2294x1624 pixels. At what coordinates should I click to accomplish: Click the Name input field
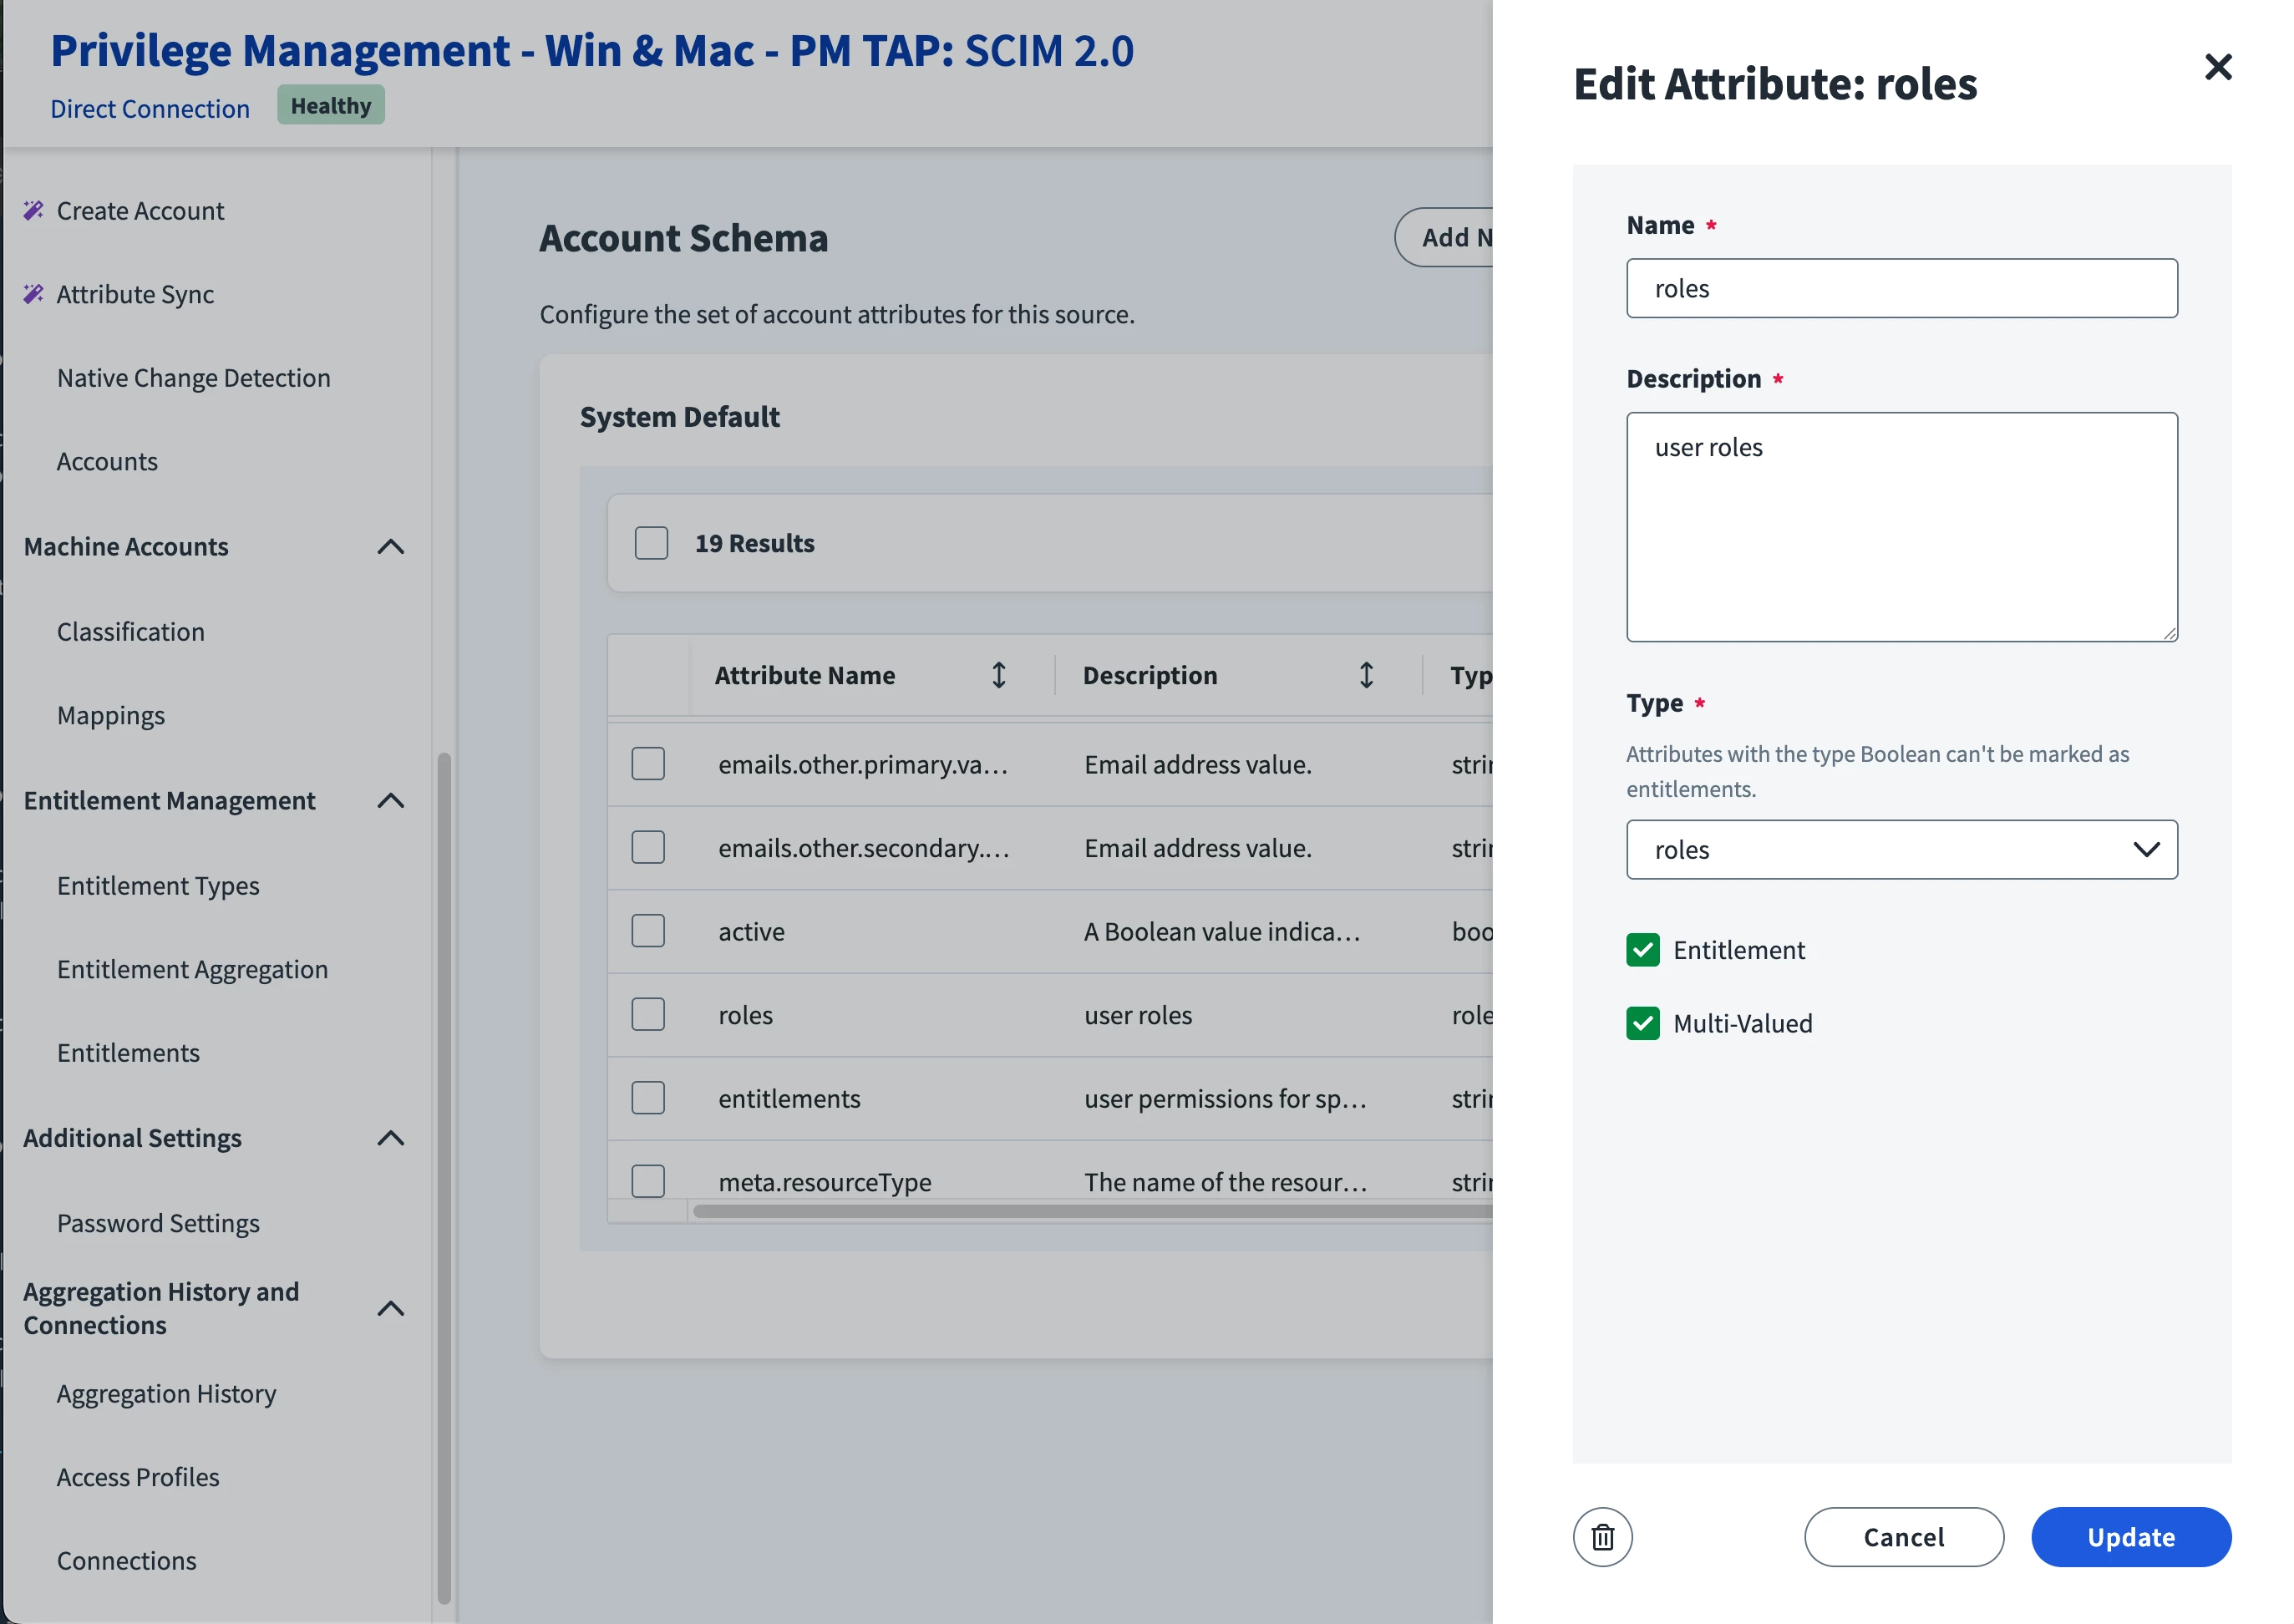pyautogui.click(x=1901, y=288)
